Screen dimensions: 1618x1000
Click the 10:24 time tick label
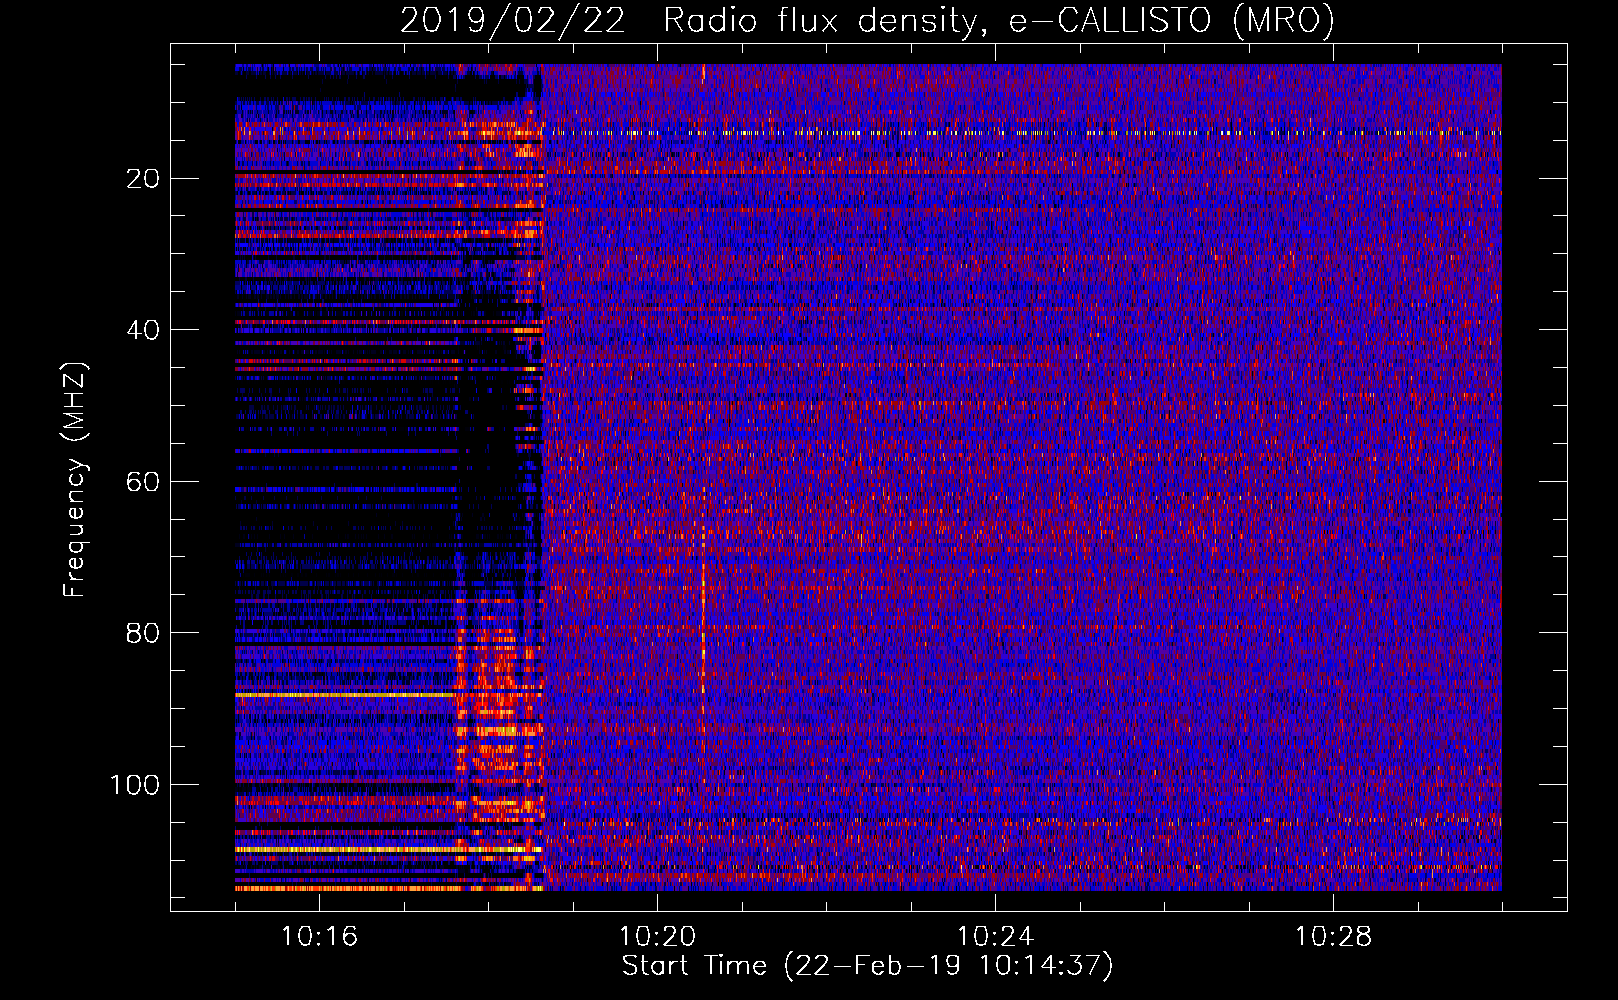(995, 937)
